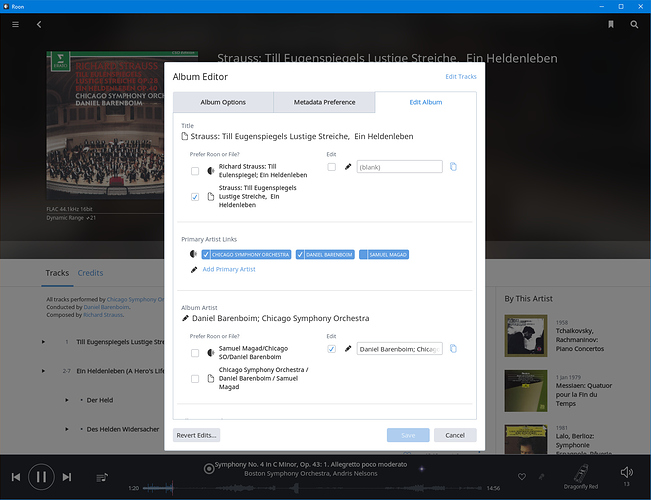Viewport: 651px width, 500px height.
Task: Cancel the Album Editor
Action: [x=455, y=435]
